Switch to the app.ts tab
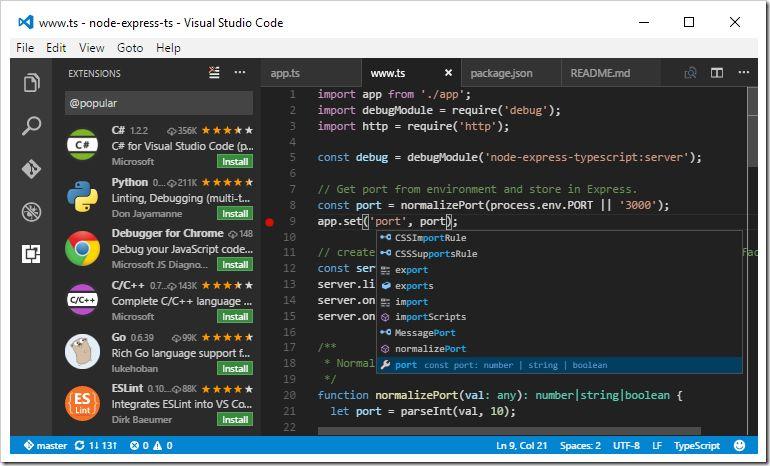 click(x=310, y=73)
